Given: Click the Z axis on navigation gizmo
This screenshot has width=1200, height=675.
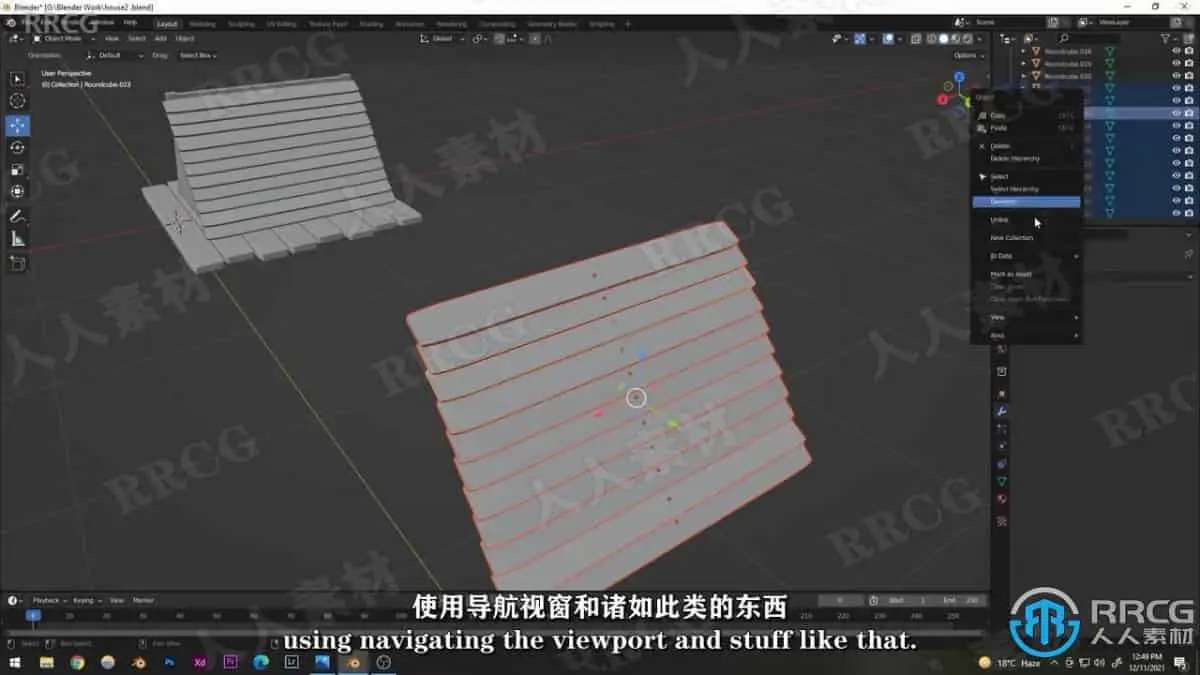Looking at the screenshot, I should point(958,77).
